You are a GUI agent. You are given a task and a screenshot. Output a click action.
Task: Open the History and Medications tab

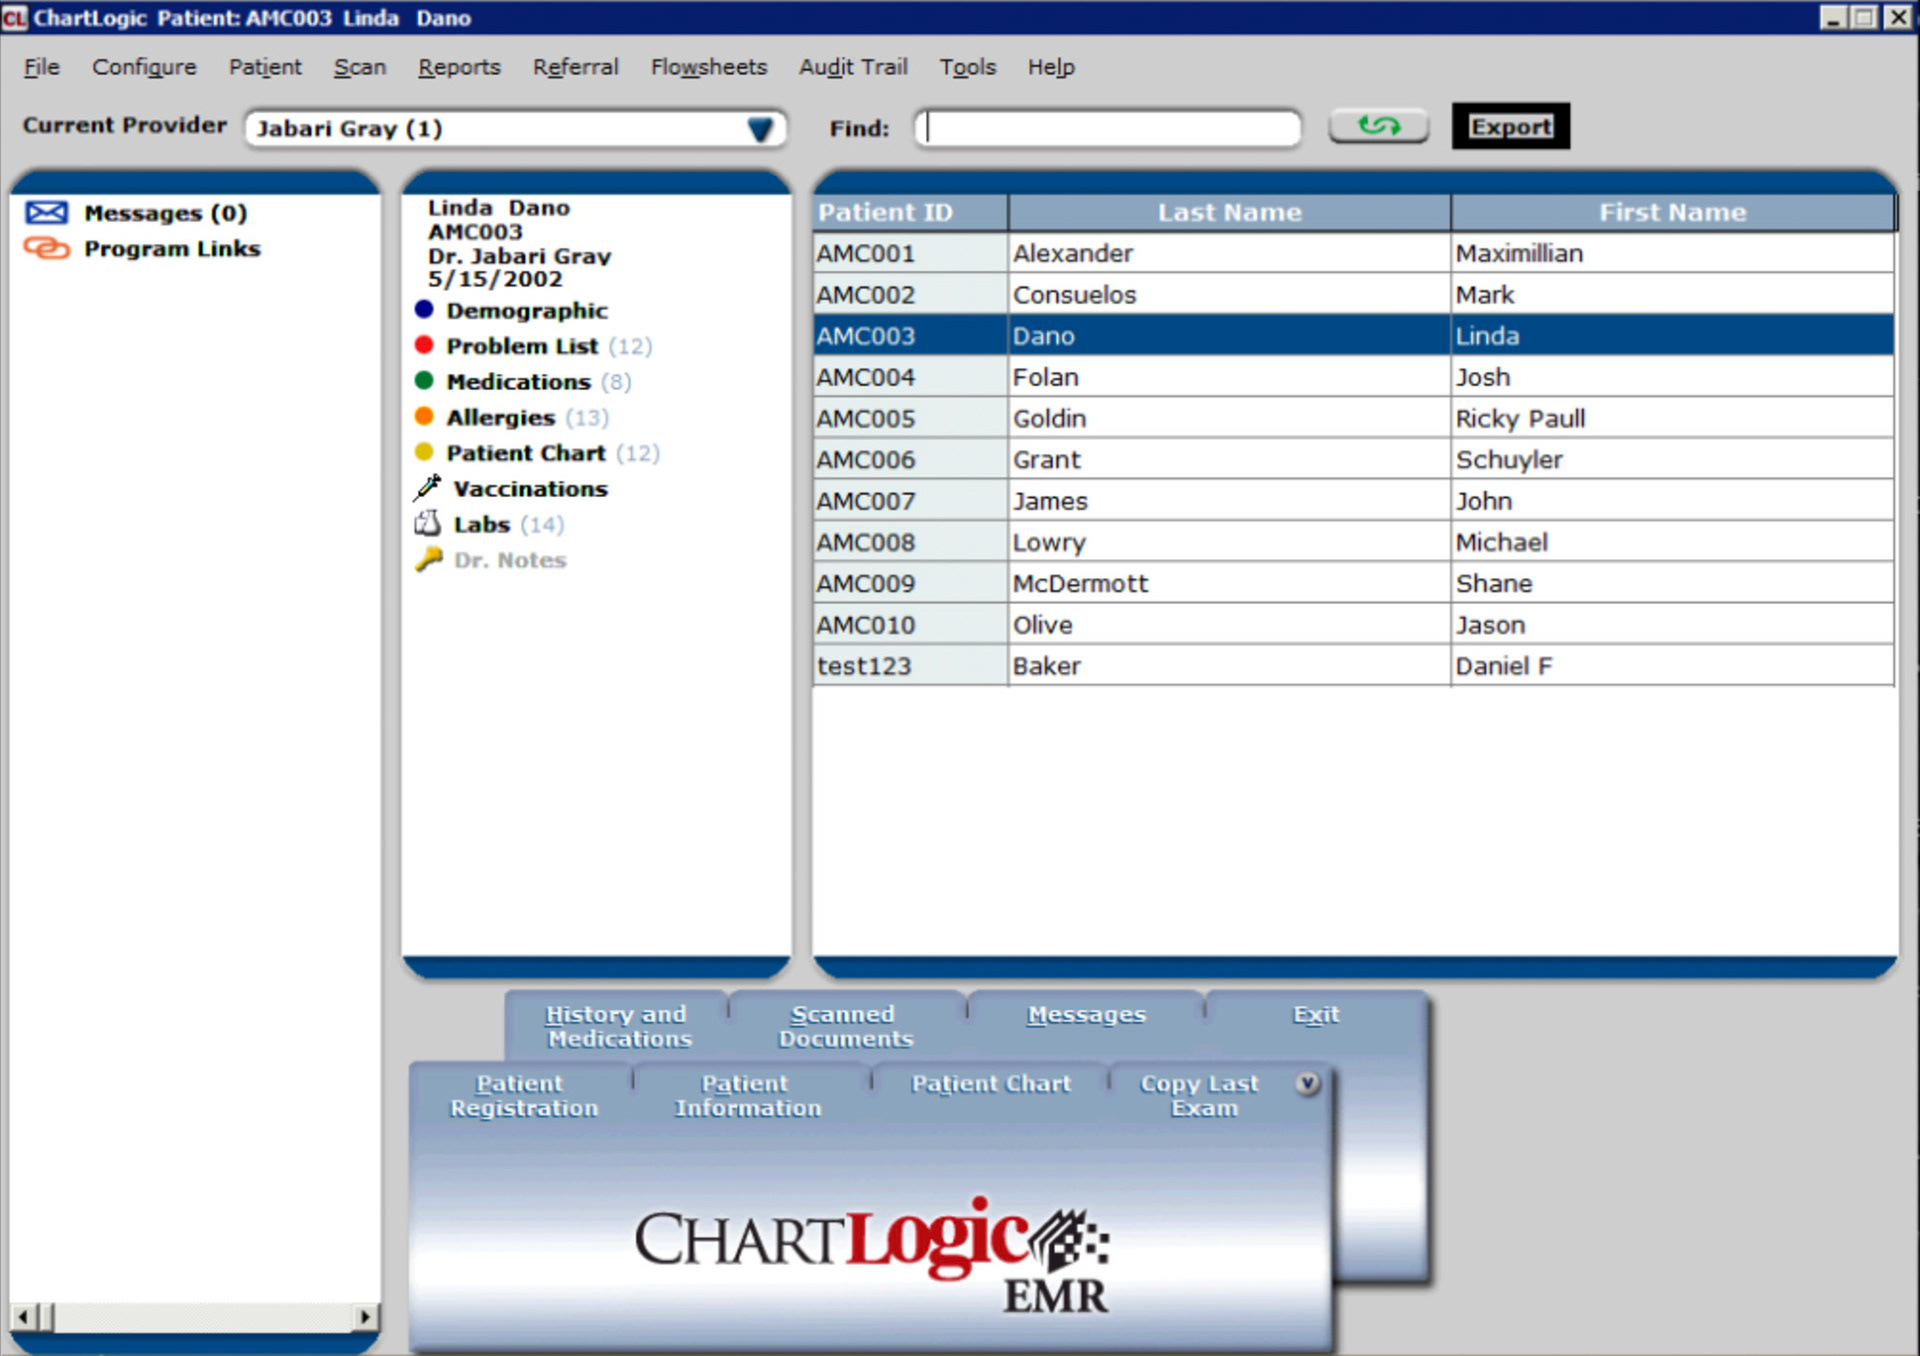pyautogui.click(x=617, y=1026)
